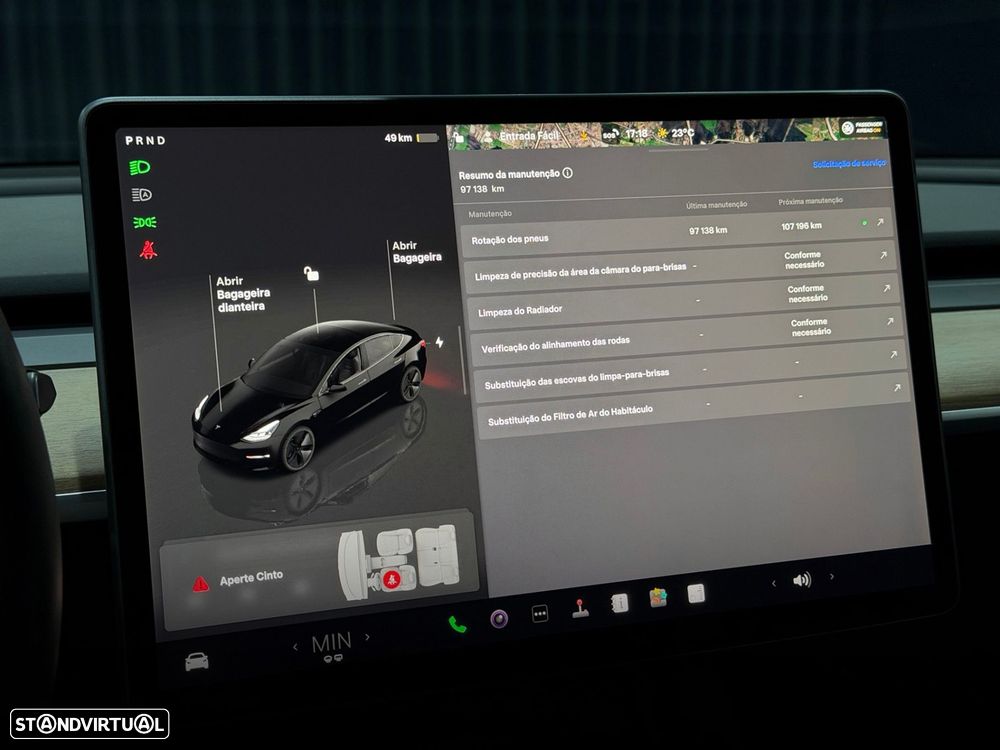This screenshot has height=750, width=1000.
Task: Tap the seat occupancy diagram
Action: click(x=398, y=562)
